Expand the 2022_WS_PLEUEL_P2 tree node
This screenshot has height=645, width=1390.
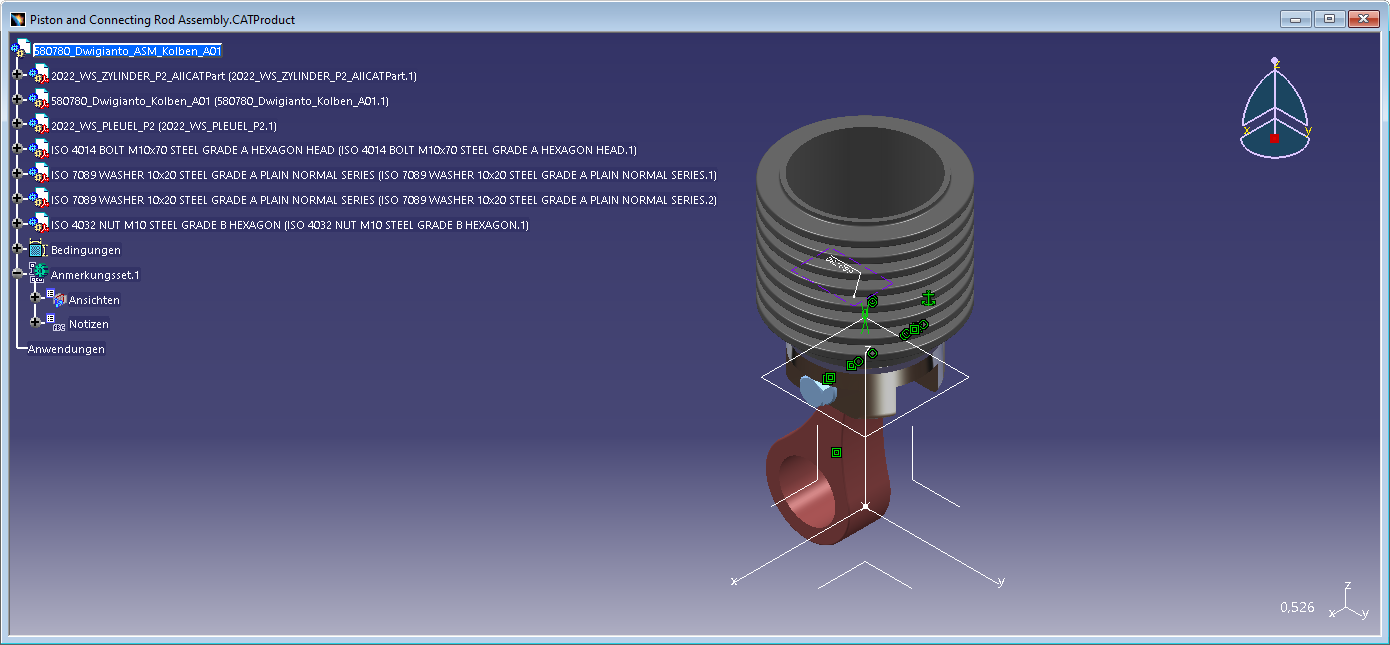point(17,125)
